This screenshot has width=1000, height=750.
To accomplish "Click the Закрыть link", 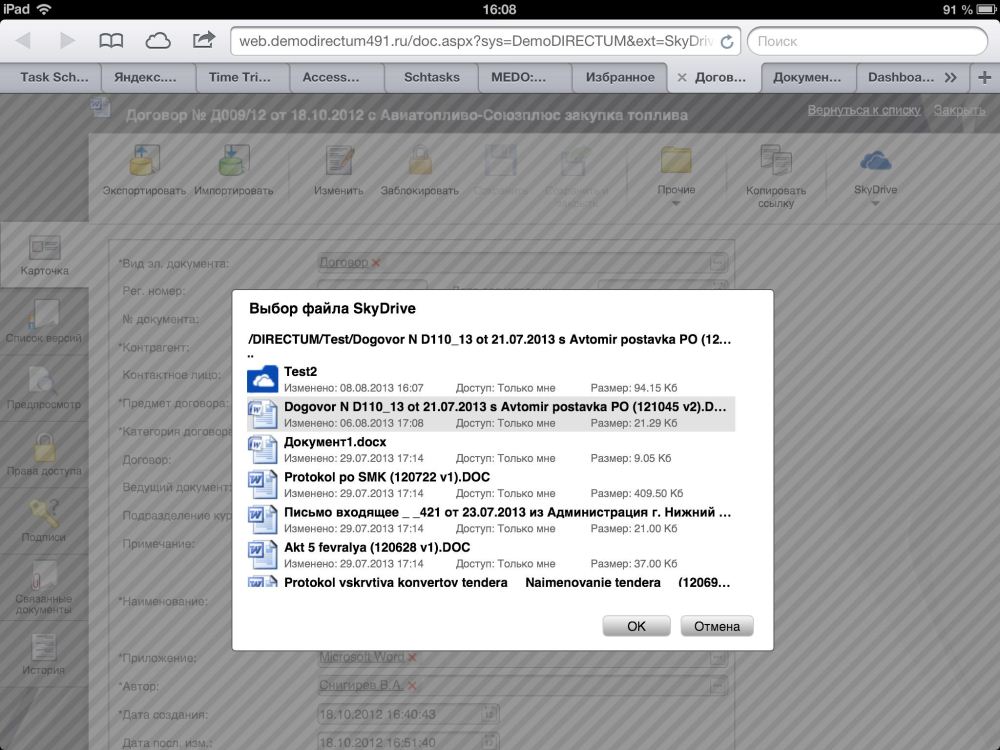I will point(959,110).
